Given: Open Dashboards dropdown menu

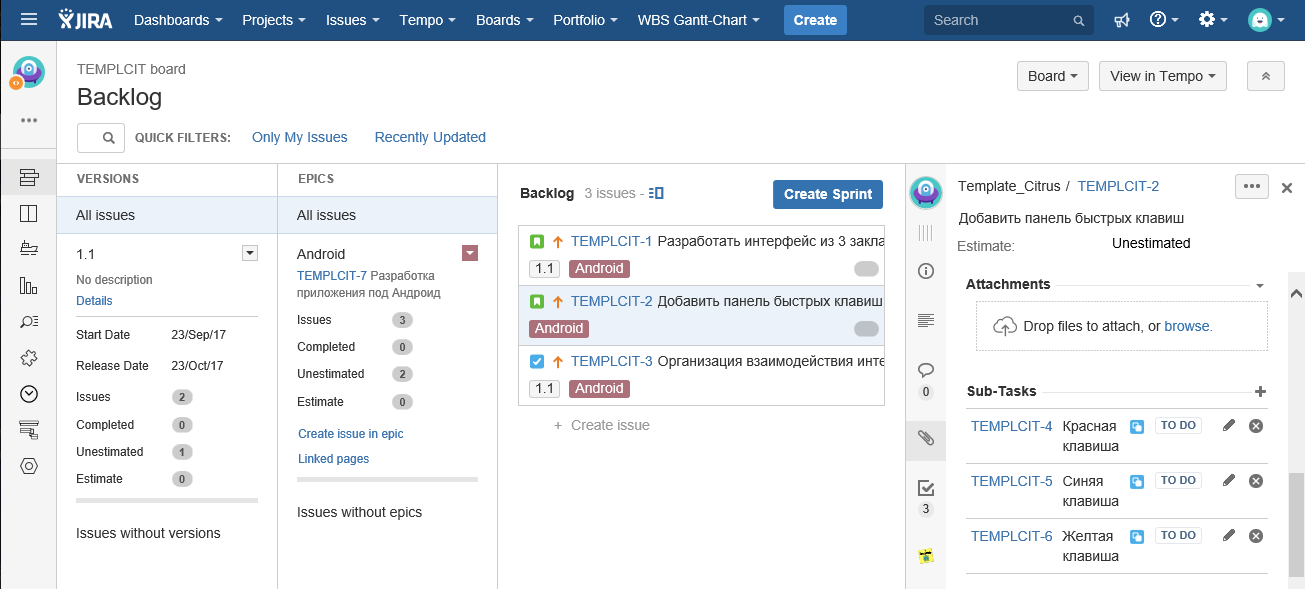Looking at the screenshot, I should (x=178, y=20).
